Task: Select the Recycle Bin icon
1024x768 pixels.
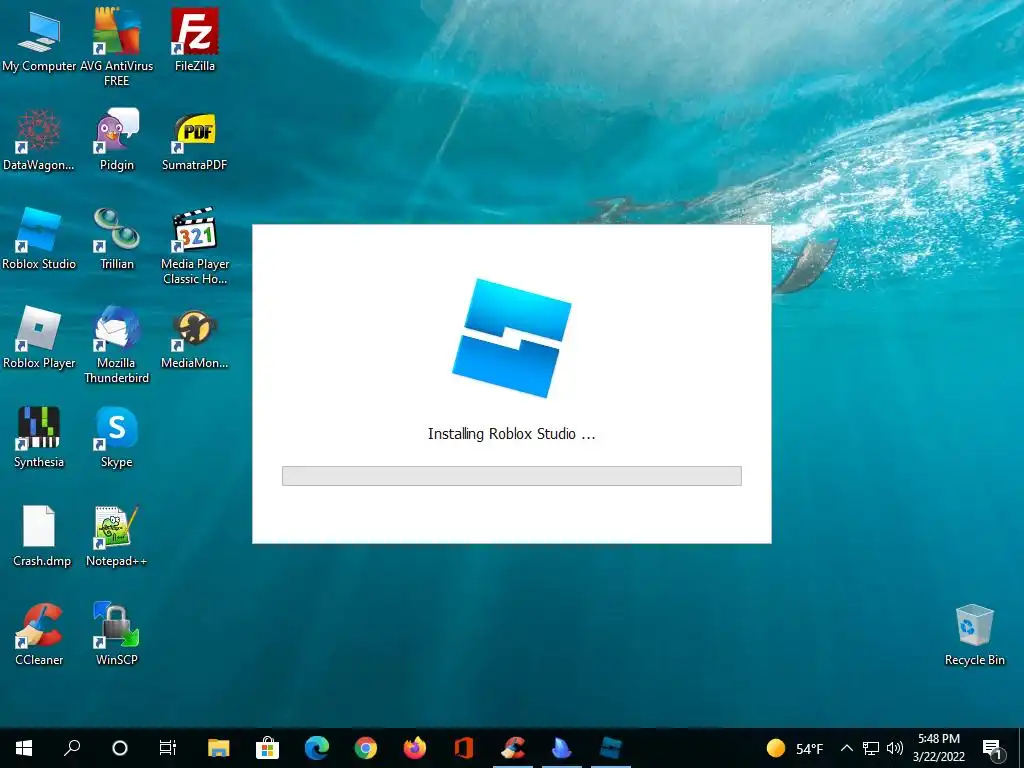Action: pyautogui.click(x=974, y=634)
